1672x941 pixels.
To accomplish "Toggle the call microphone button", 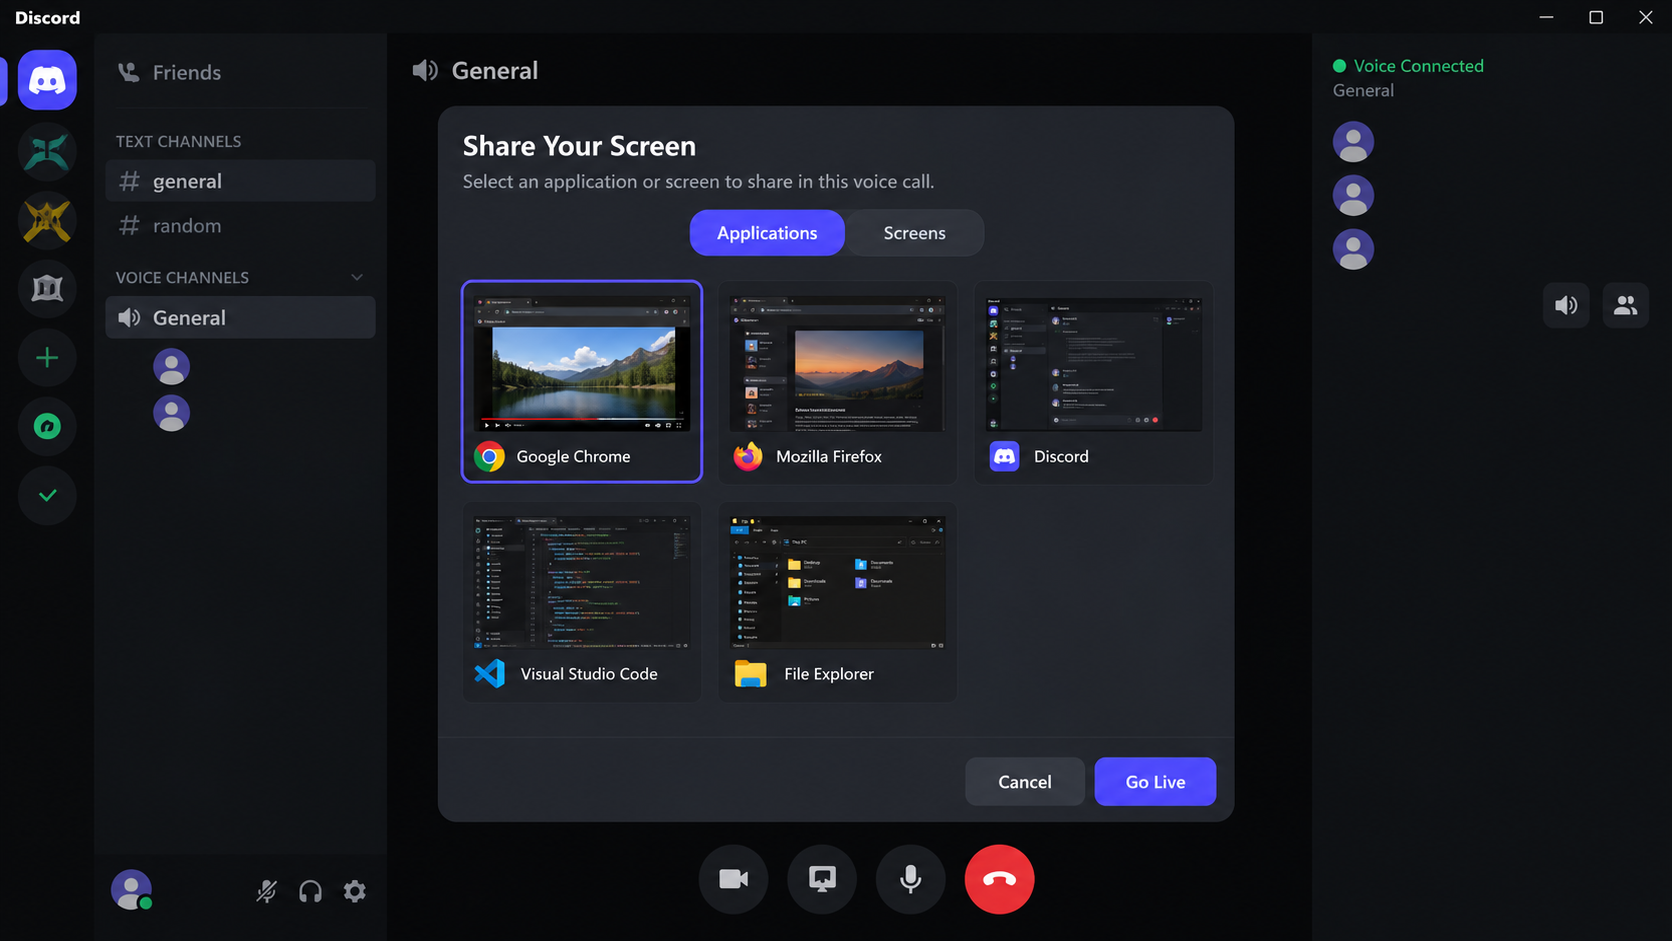I will click(910, 879).
